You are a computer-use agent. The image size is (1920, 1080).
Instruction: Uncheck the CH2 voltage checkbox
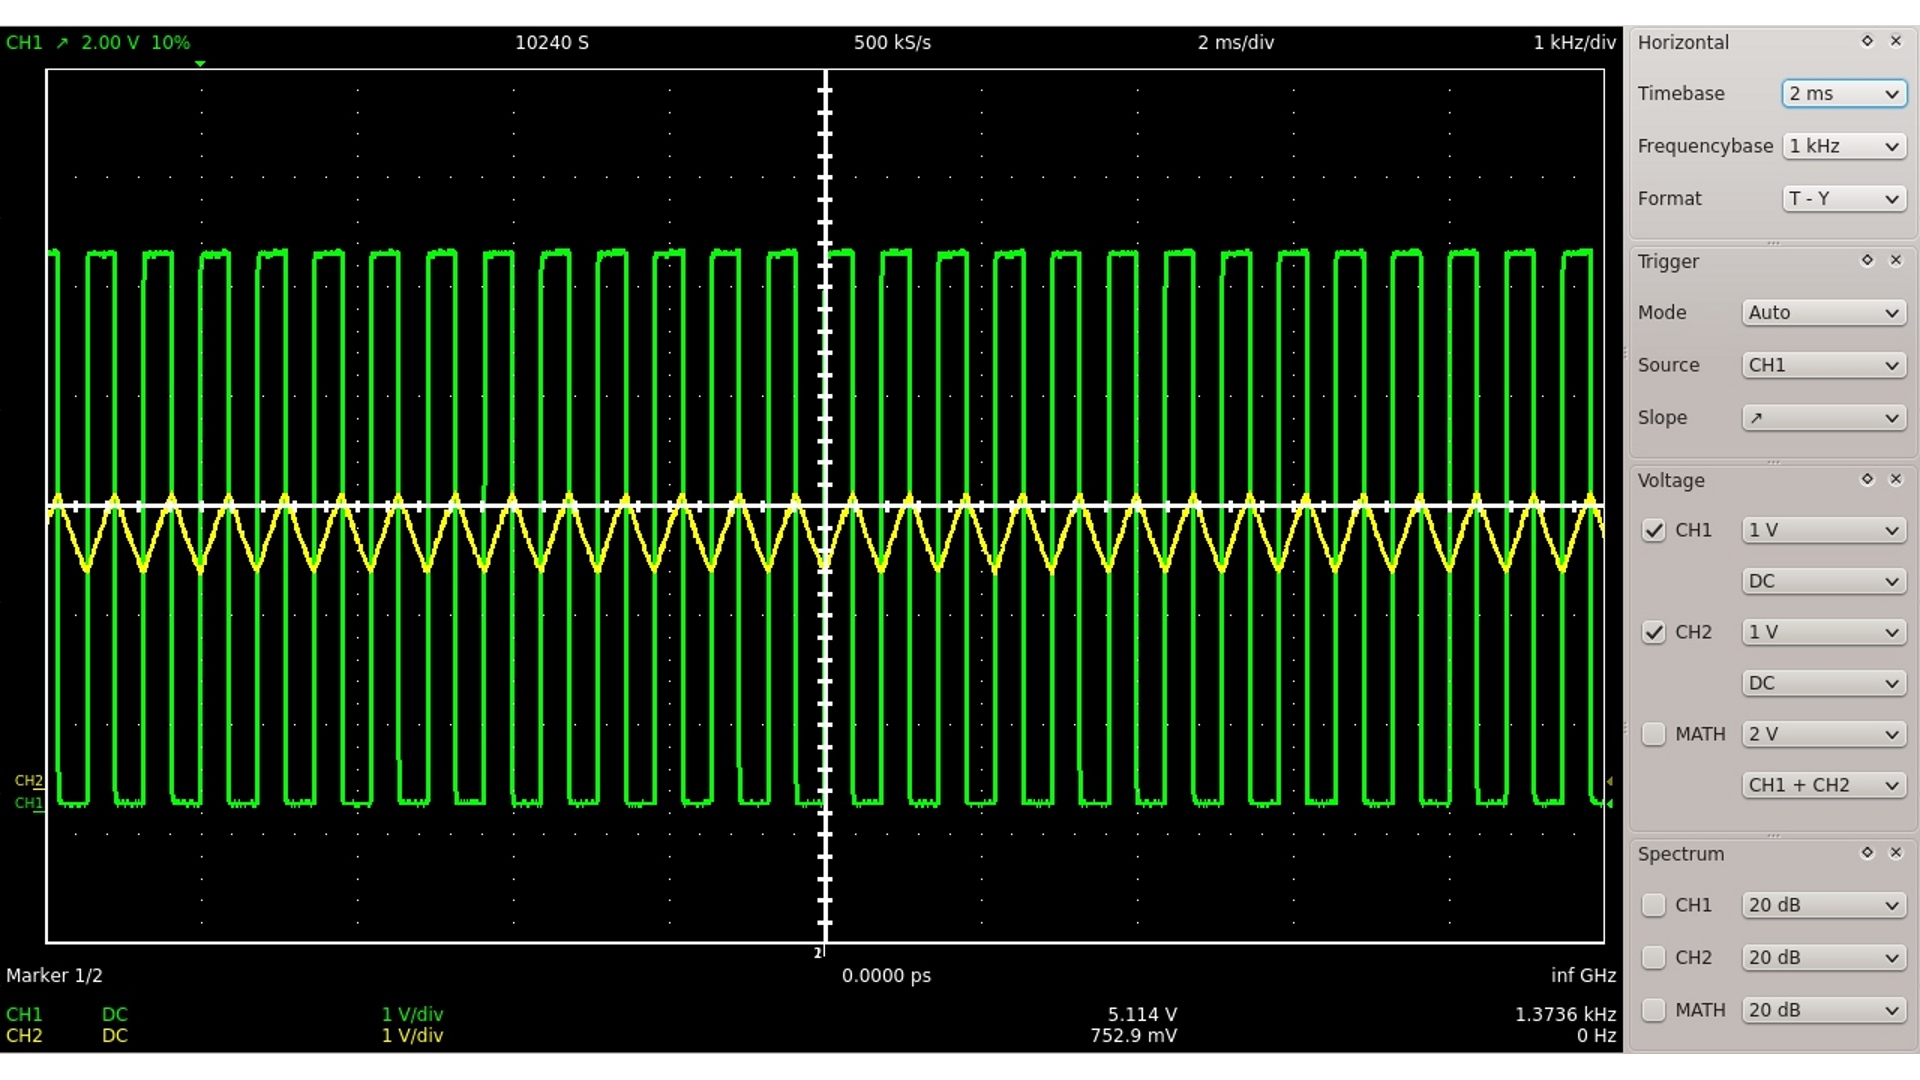click(1654, 632)
